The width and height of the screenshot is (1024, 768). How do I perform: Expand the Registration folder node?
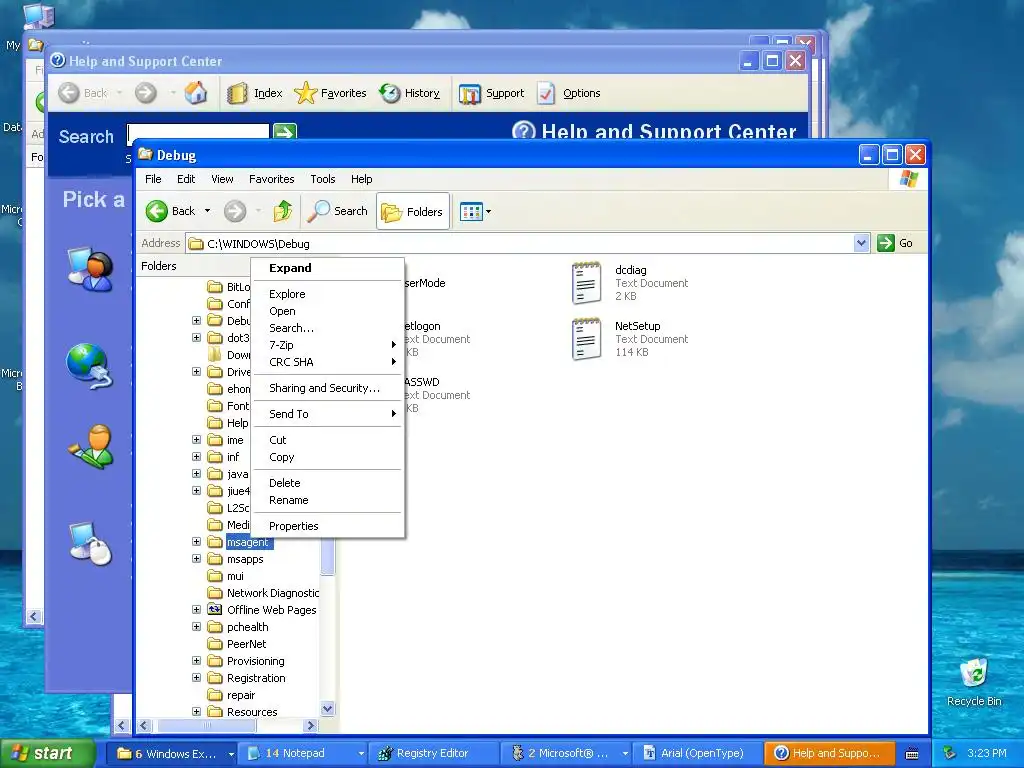196,677
